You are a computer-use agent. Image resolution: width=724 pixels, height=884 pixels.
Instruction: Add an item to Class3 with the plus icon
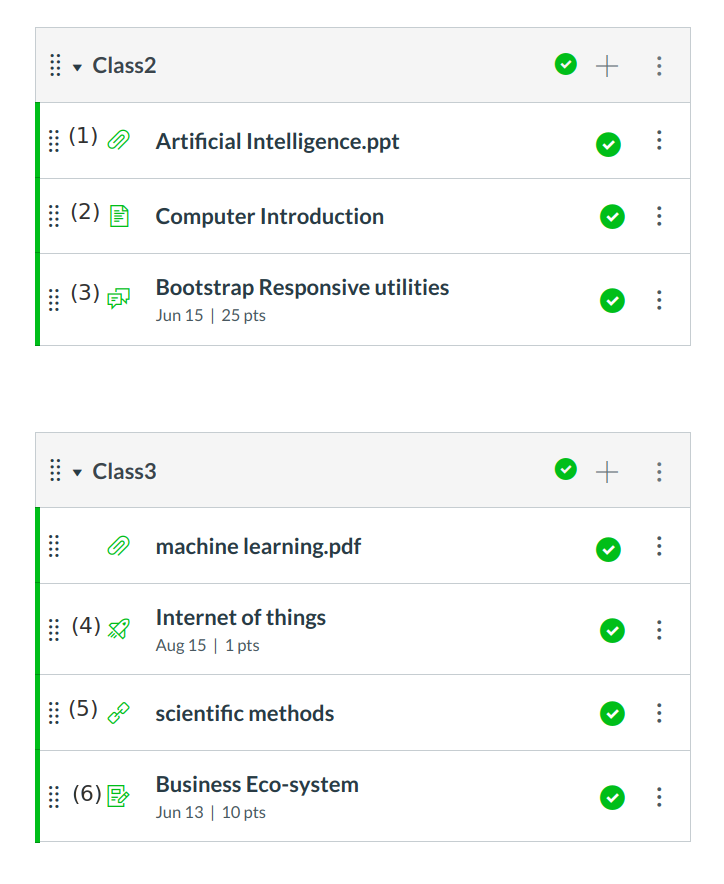[607, 472]
